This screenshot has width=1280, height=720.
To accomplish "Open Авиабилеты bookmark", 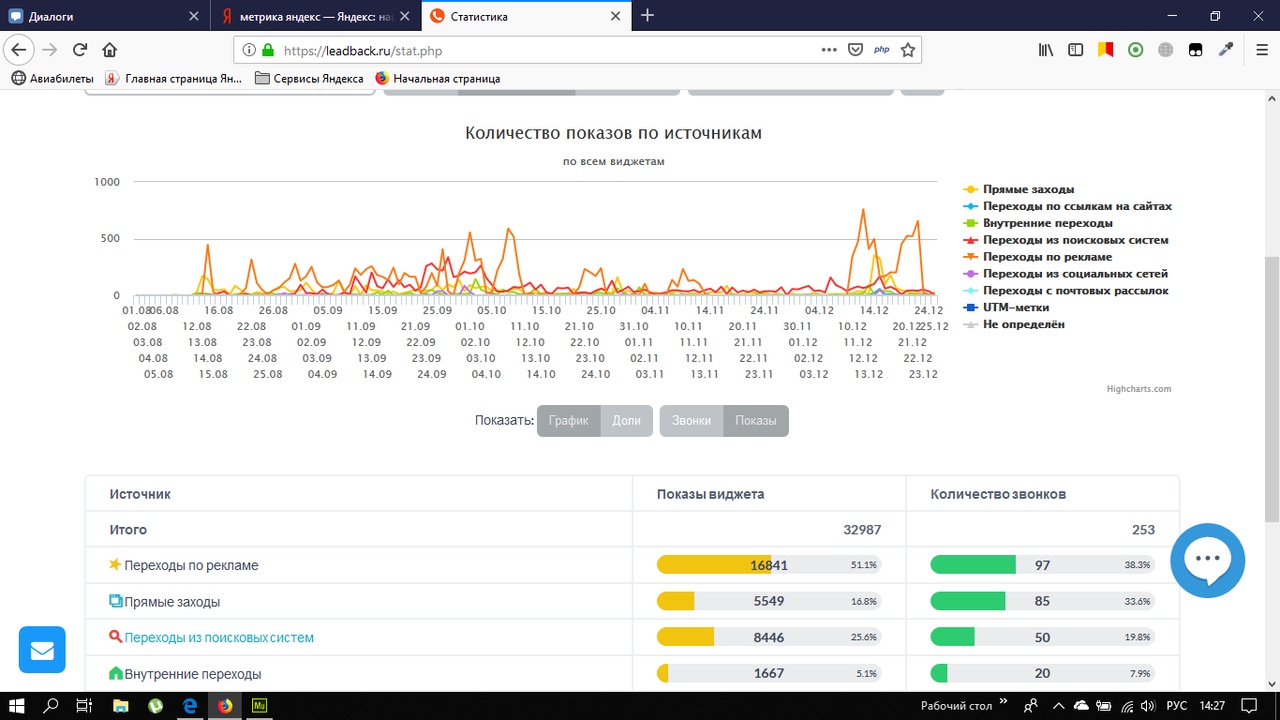I will point(53,78).
